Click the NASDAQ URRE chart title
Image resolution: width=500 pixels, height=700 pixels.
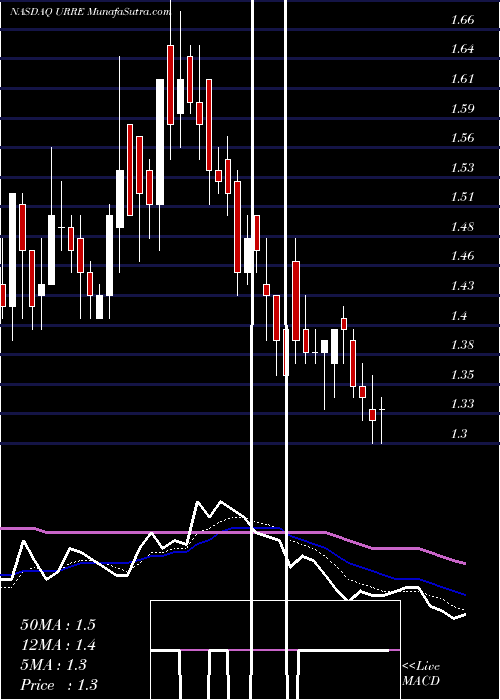90,12
